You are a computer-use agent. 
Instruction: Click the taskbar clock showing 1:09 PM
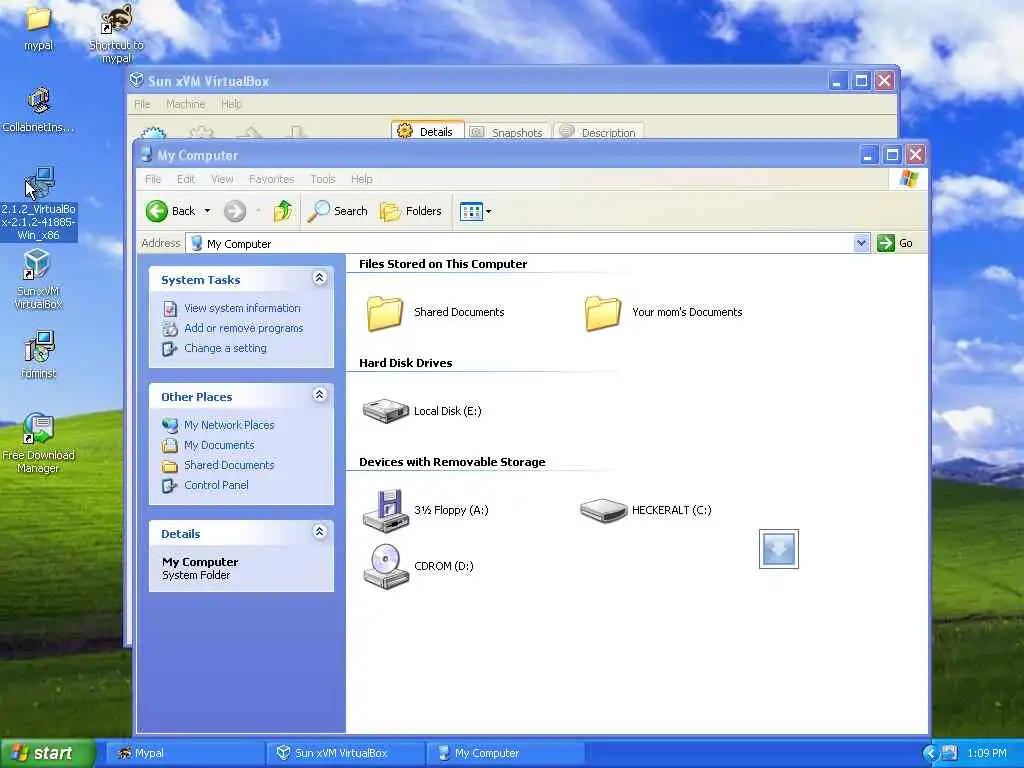click(x=986, y=753)
